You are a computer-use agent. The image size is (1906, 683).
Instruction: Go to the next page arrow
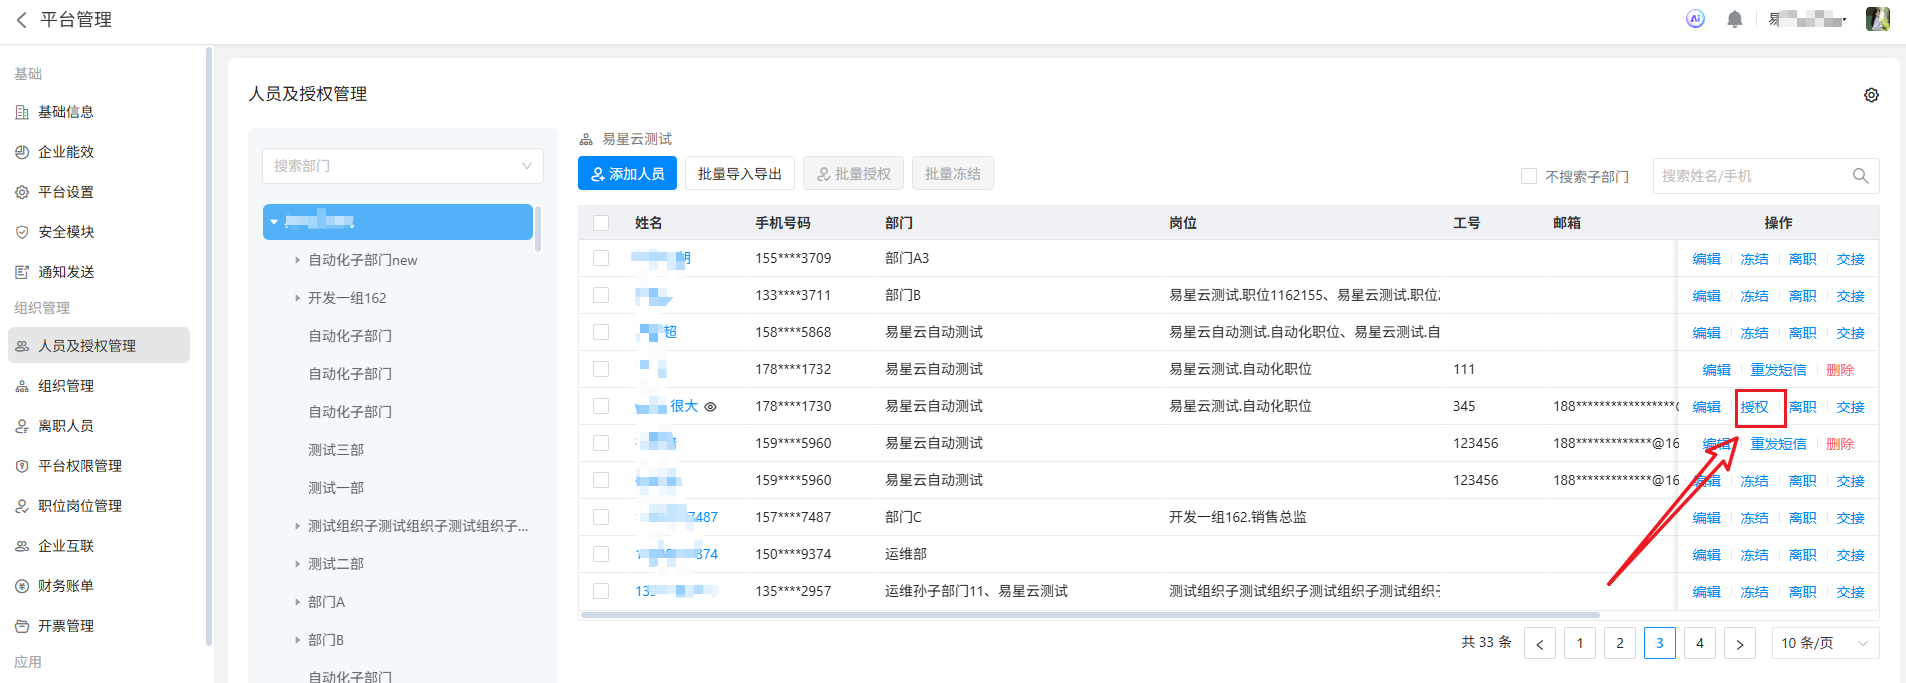(1740, 643)
